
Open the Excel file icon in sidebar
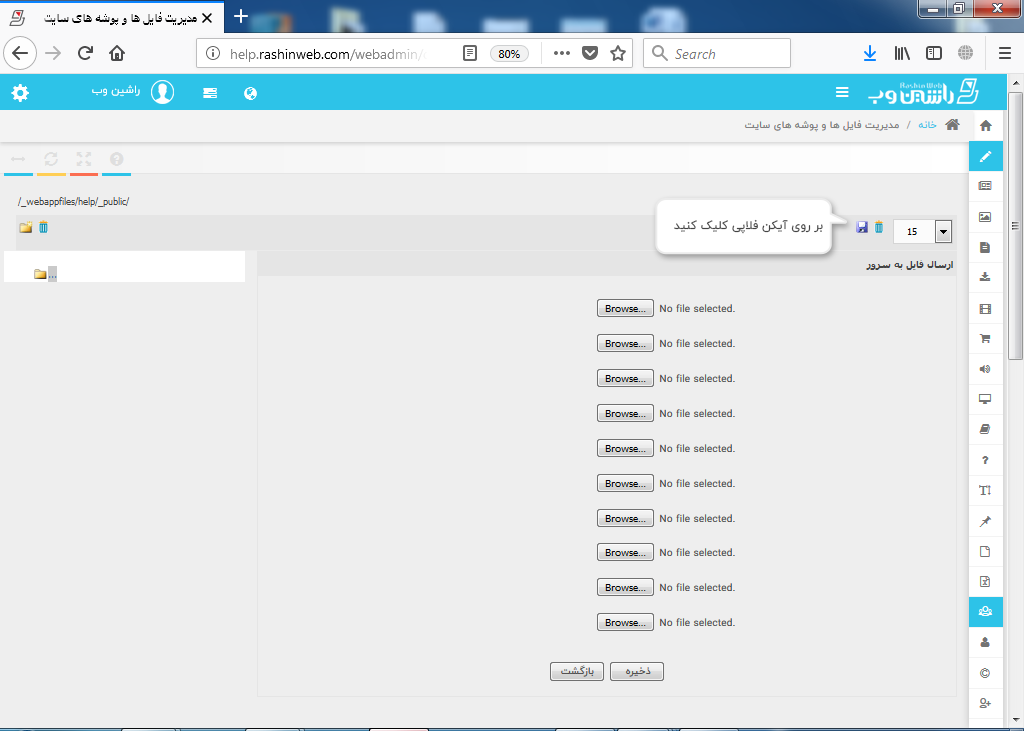pyautogui.click(x=985, y=581)
